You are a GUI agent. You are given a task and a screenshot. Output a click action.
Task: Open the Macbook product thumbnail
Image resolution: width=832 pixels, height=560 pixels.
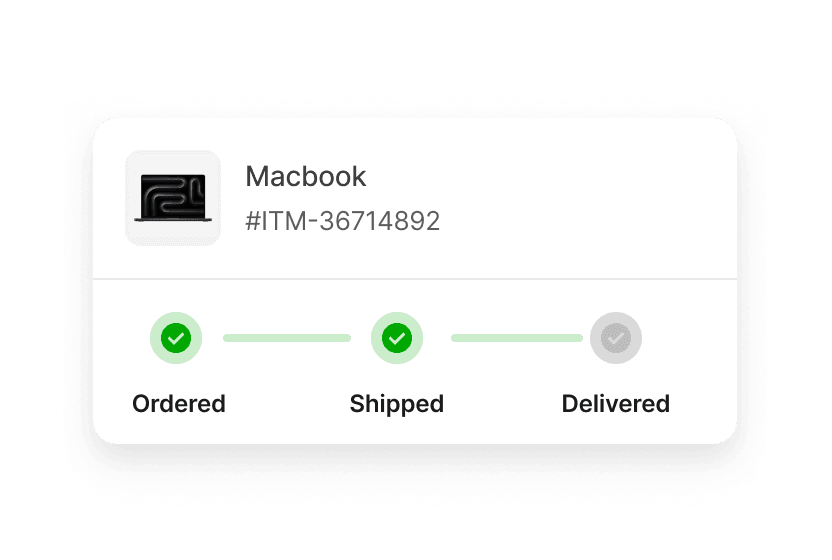[x=173, y=198]
